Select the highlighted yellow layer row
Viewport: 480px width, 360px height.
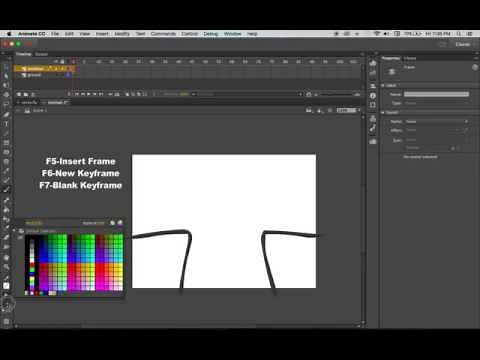44,69
